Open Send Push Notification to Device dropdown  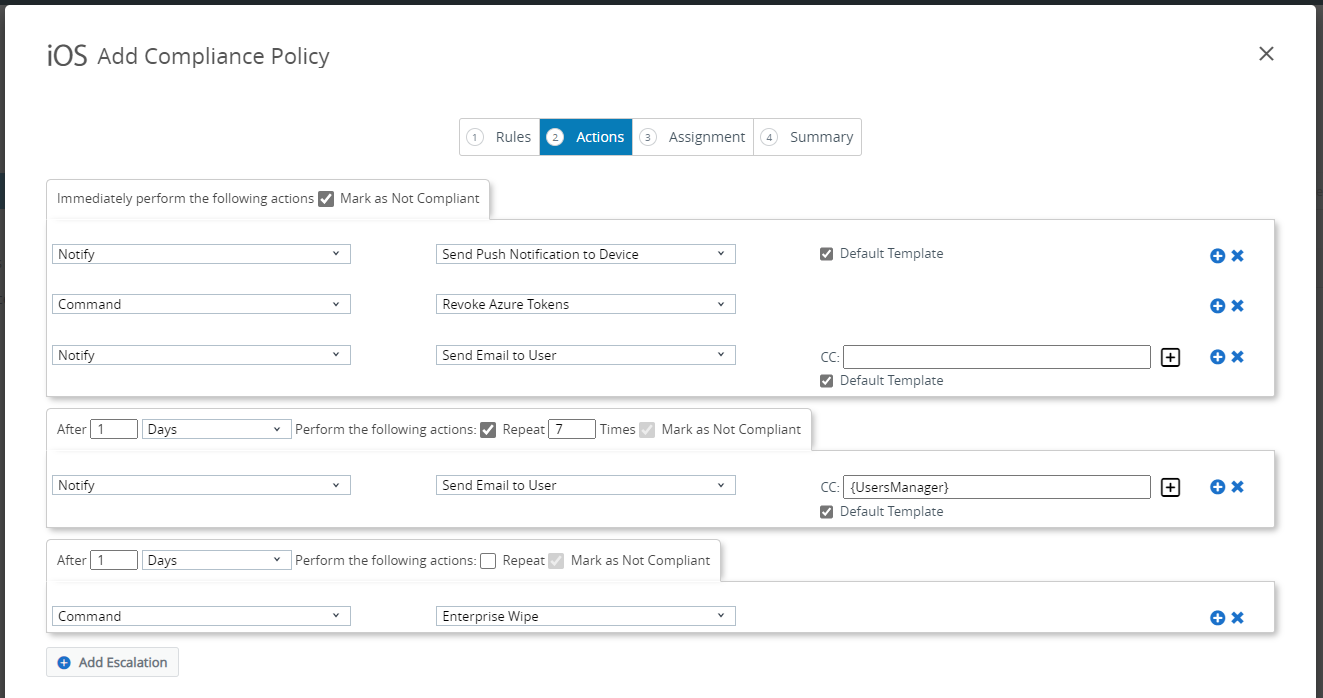[x=585, y=254]
